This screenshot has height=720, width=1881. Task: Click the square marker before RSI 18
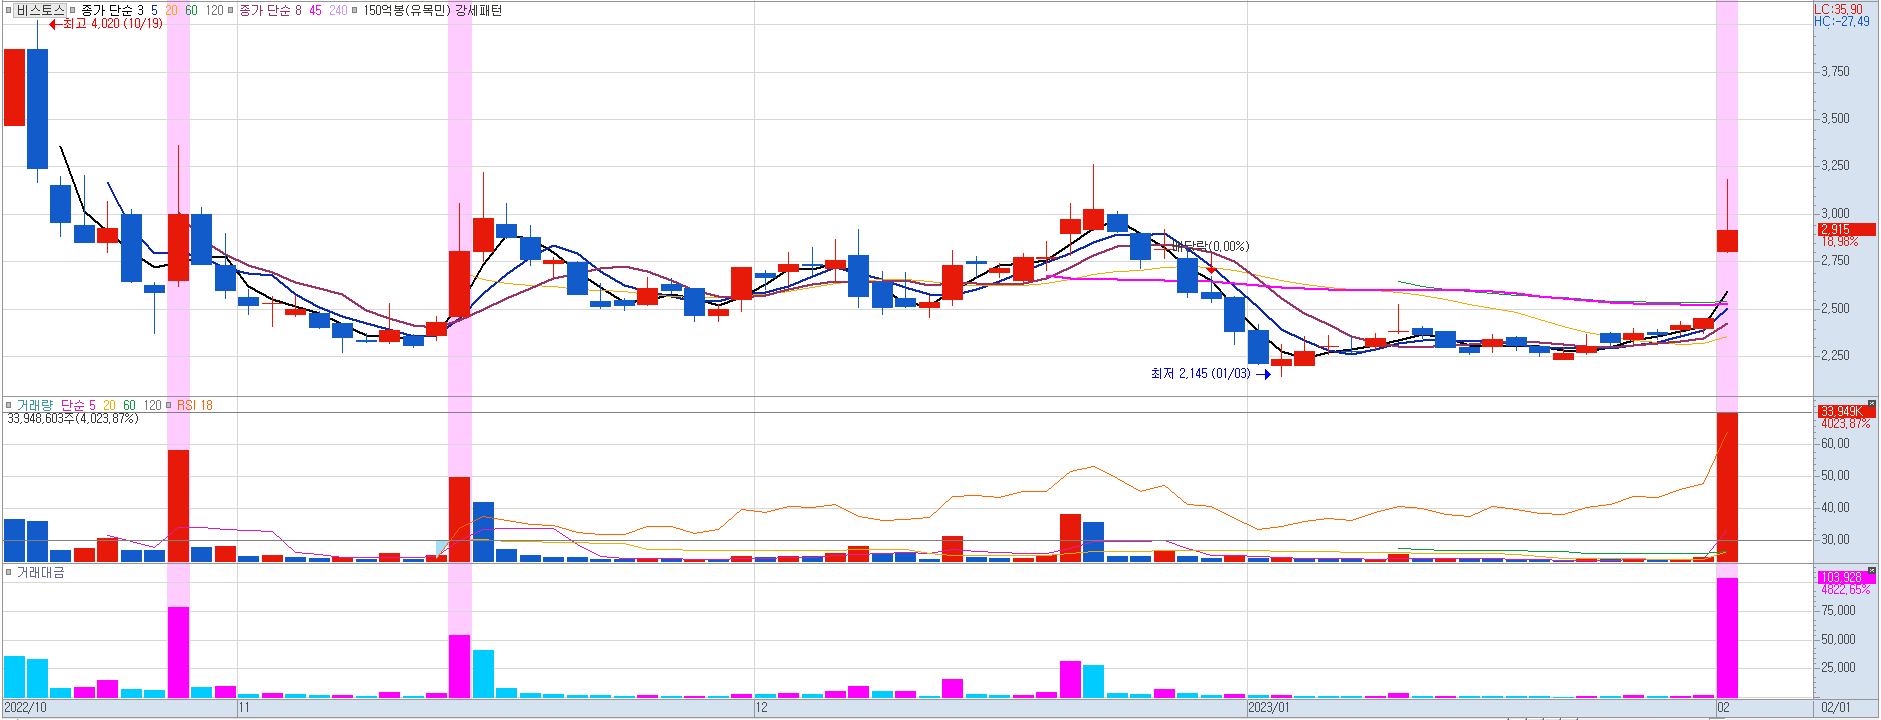pyautogui.click(x=170, y=405)
